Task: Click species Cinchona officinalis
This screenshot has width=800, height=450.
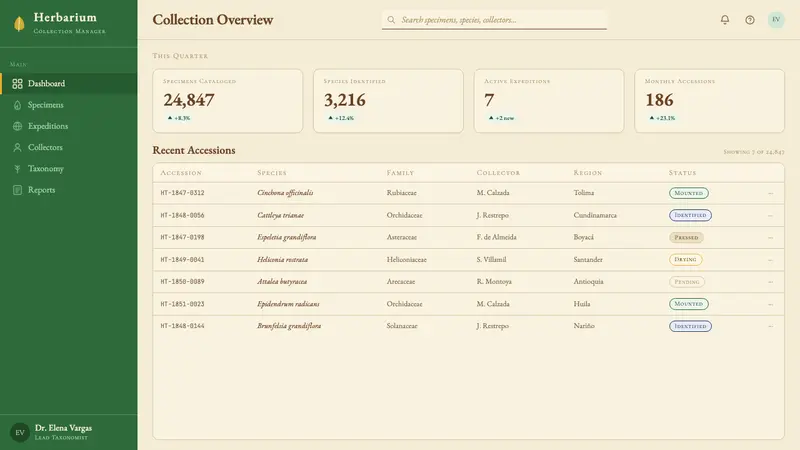Action: [285, 193]
